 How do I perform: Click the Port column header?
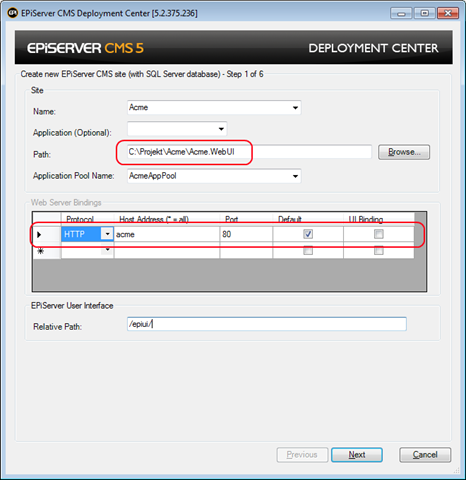point(246,219)
